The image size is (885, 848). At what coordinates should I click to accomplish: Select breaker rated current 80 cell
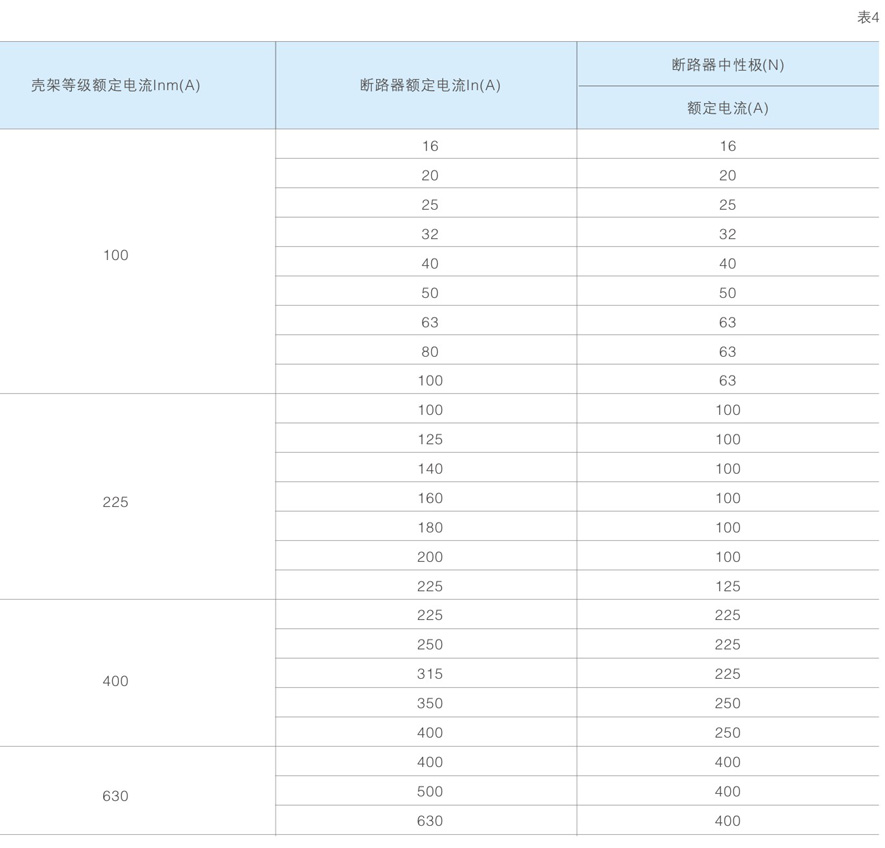click(x=430, y=352)
